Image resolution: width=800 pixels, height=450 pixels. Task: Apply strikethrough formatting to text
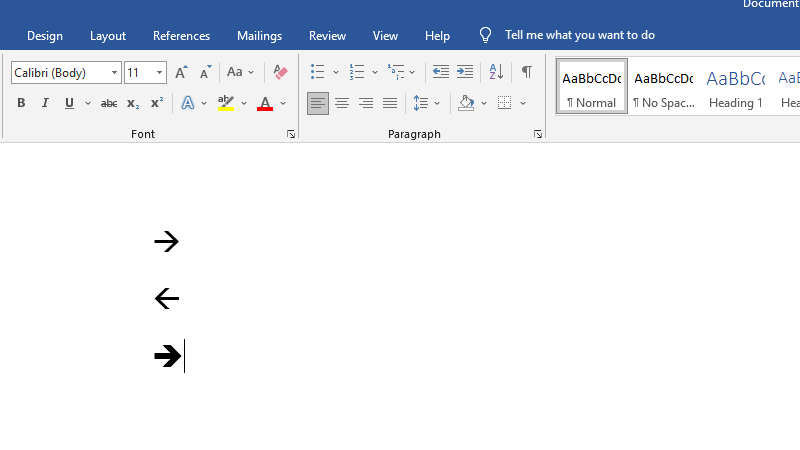(x=109, y=103)
